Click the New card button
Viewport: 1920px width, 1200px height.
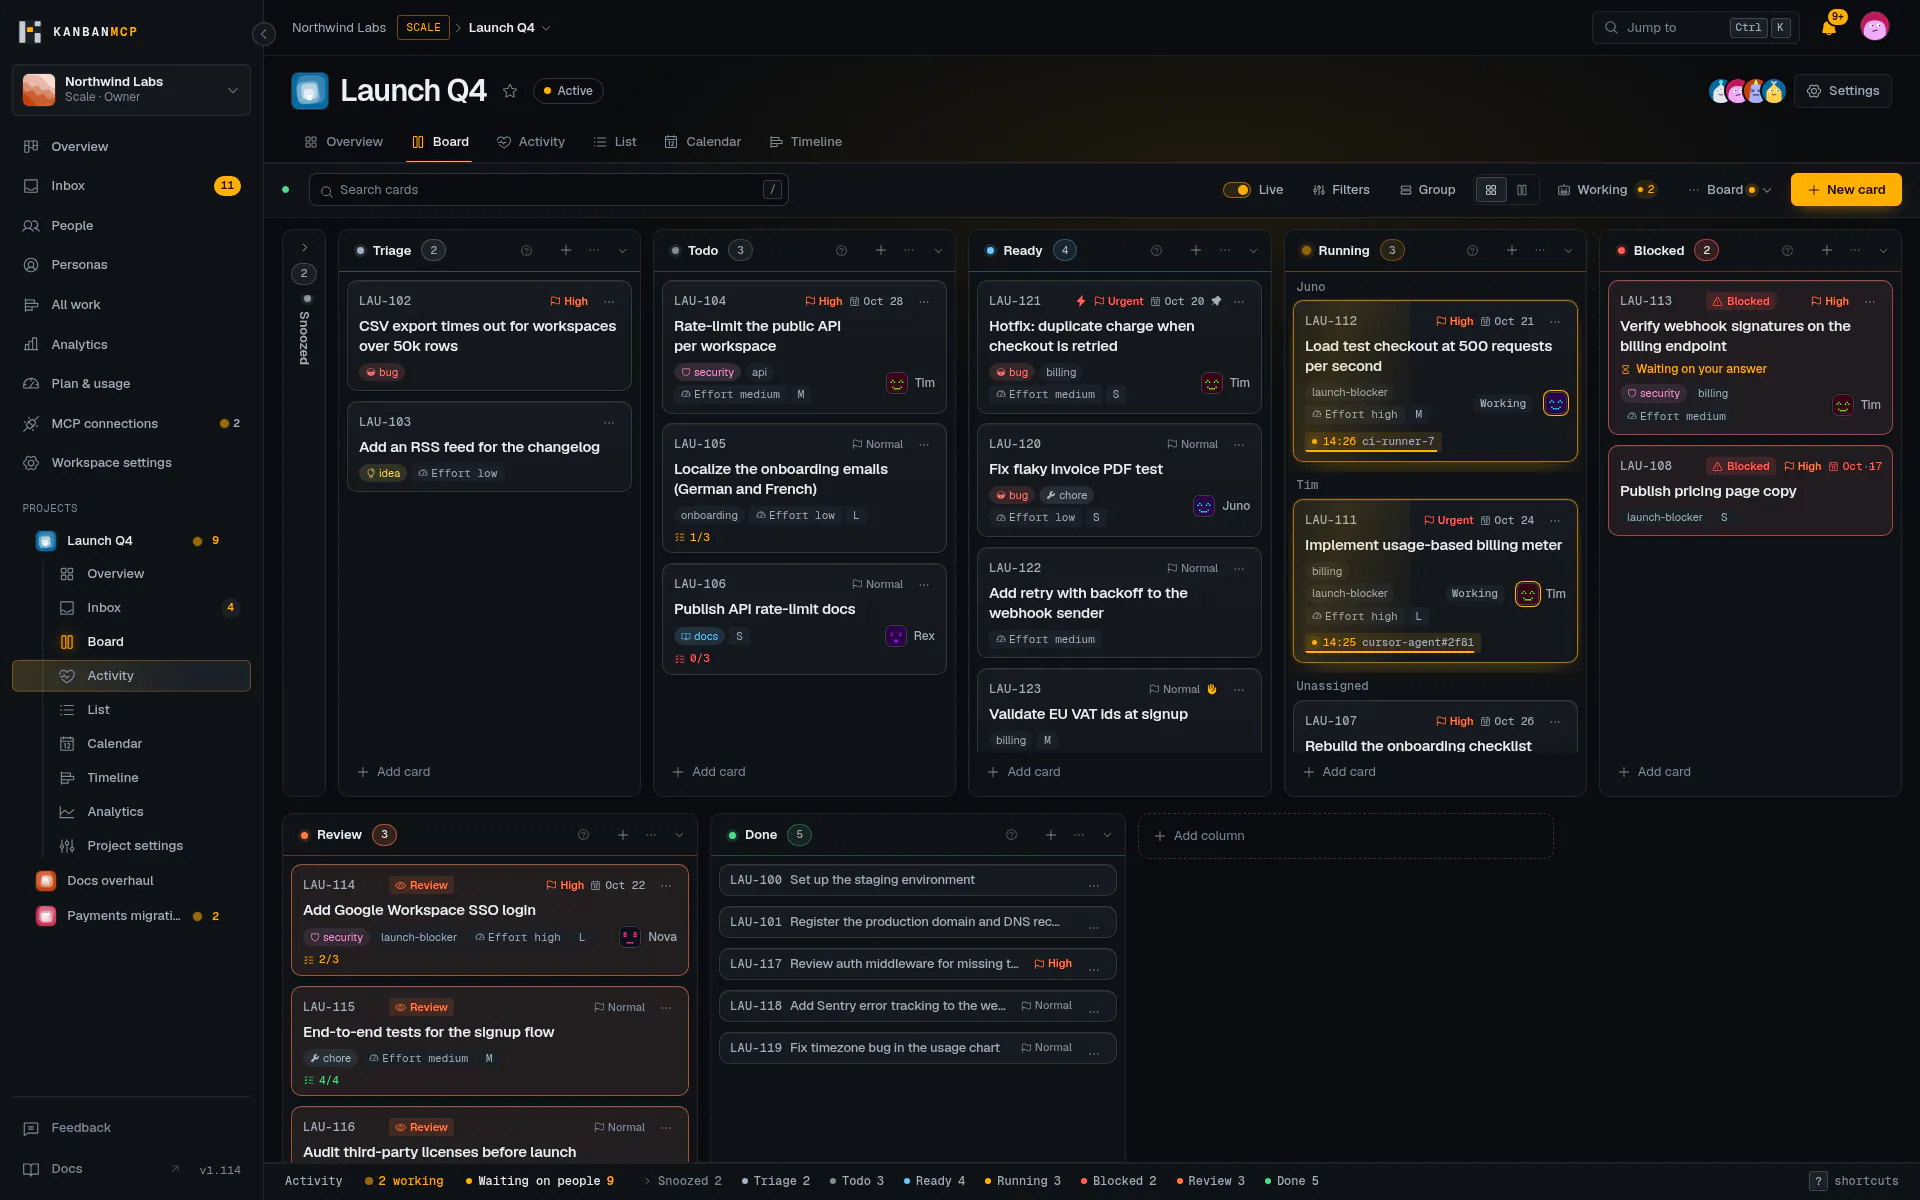coord(1846,190)
